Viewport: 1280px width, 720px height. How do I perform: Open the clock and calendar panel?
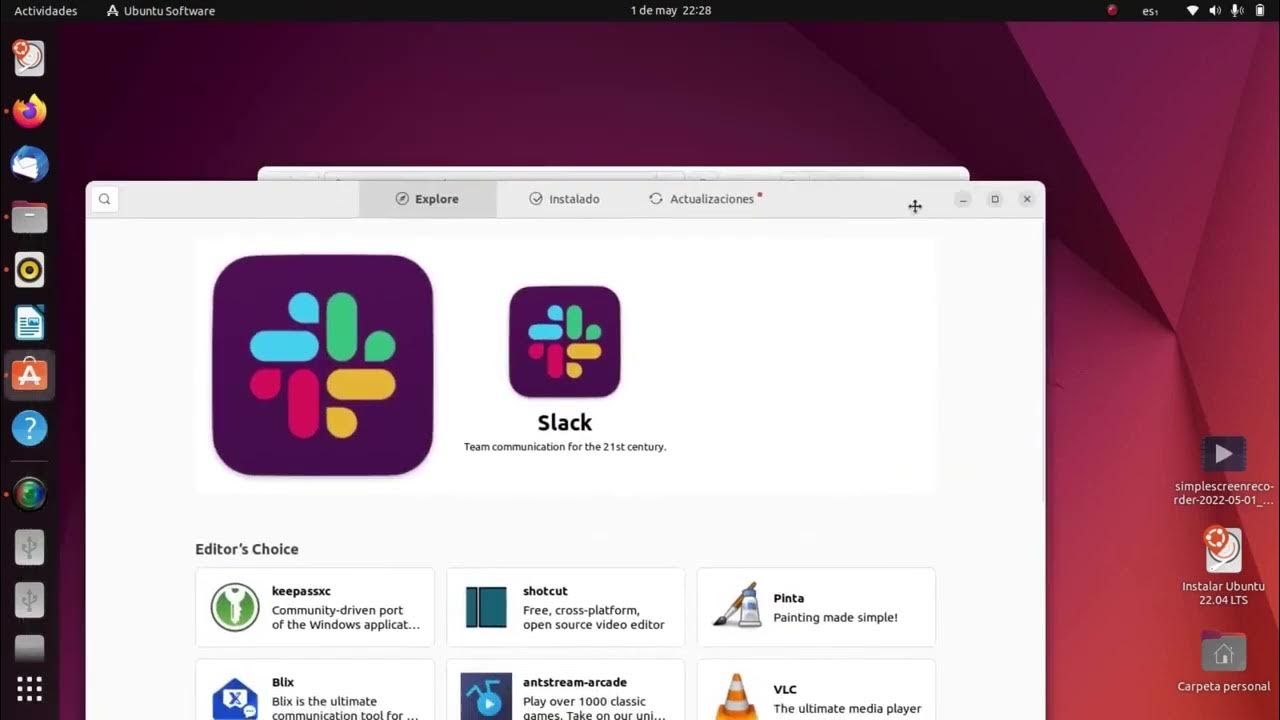(x=671, y=10)
